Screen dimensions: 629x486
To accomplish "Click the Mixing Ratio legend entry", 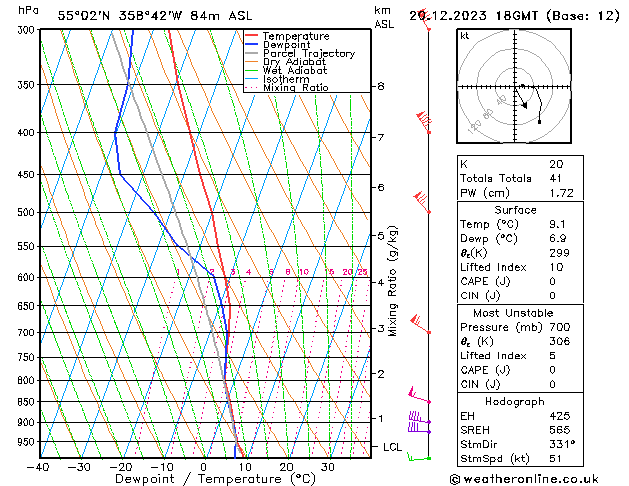I will point(287,87).
